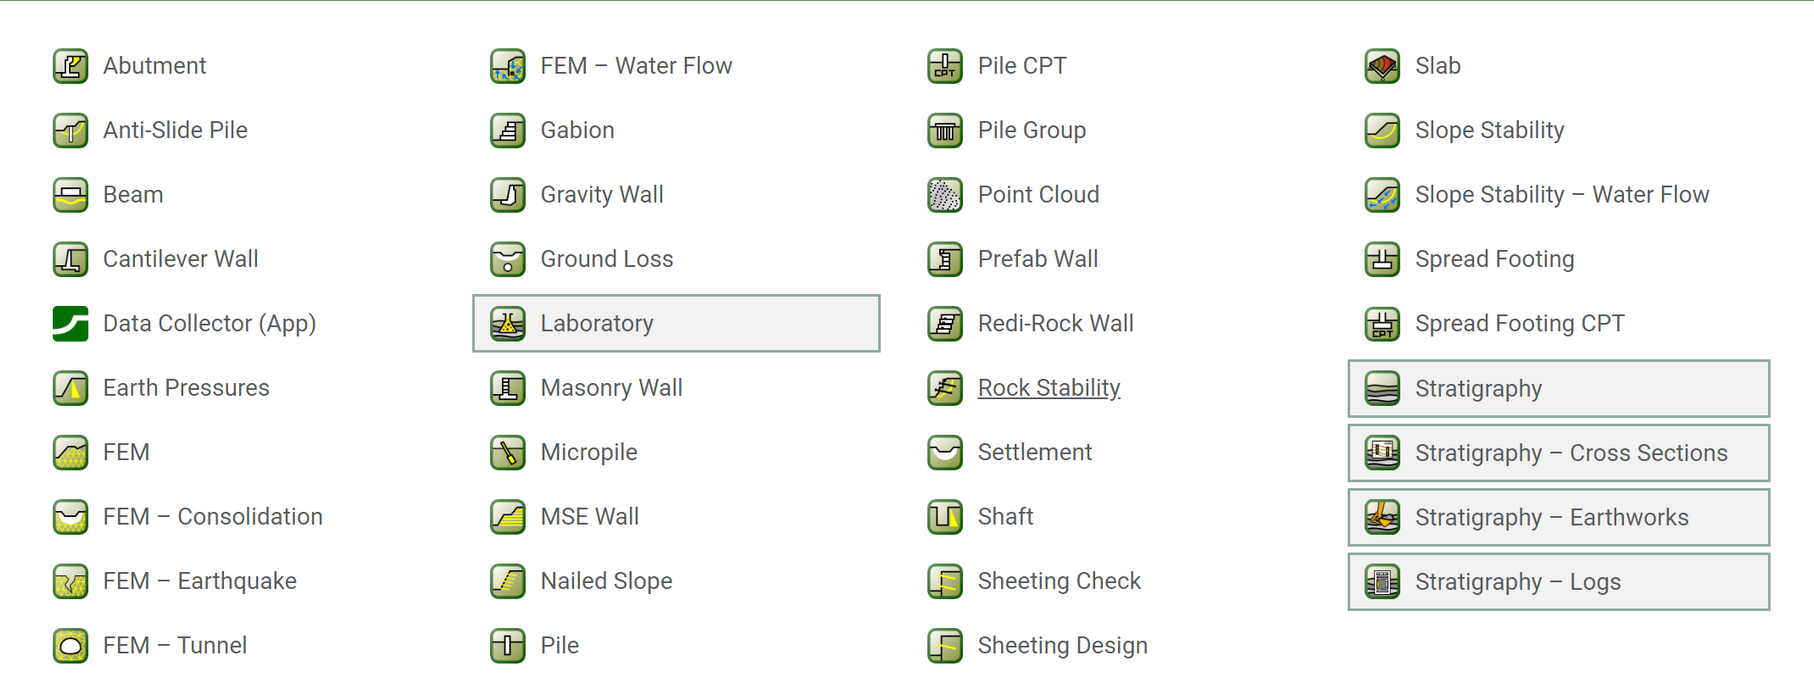Click the Slab program icon

[1382, 66]
